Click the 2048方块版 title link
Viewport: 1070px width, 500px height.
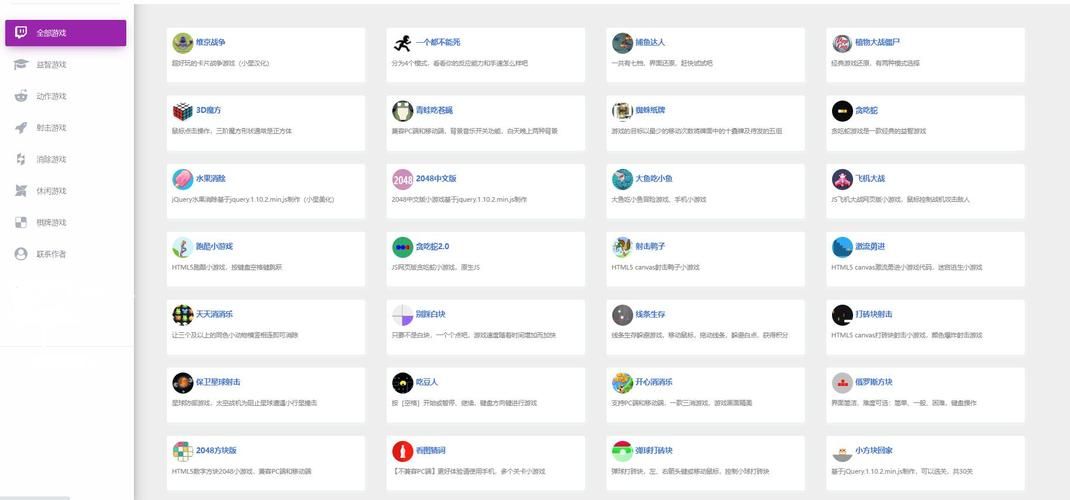click(216, 450)
